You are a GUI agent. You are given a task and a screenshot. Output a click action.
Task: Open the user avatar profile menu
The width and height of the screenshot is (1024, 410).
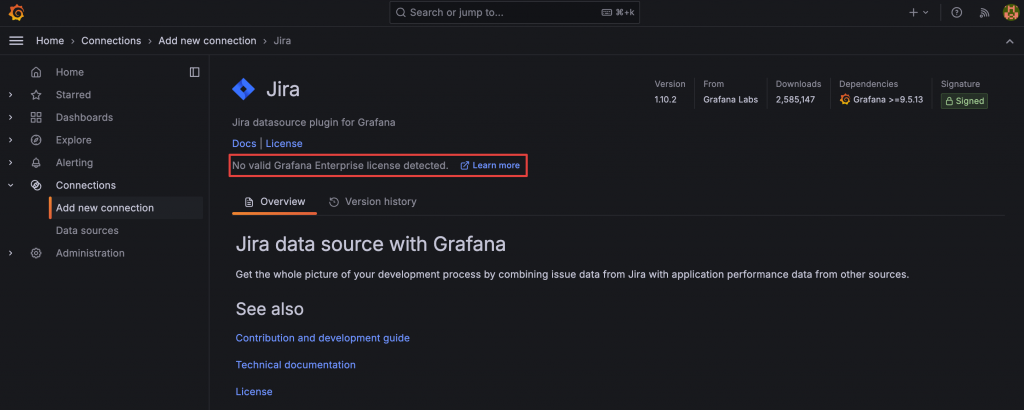click(1010, 12)
